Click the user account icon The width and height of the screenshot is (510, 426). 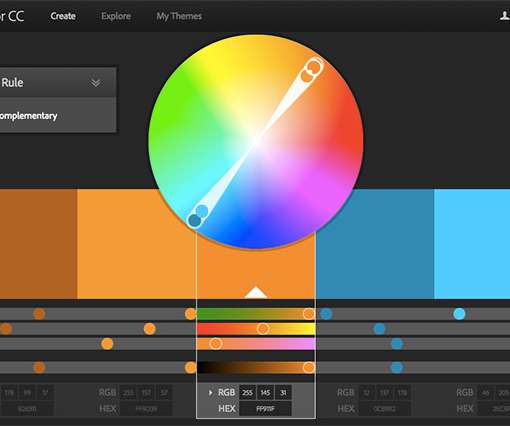click(x=505, y=16)
